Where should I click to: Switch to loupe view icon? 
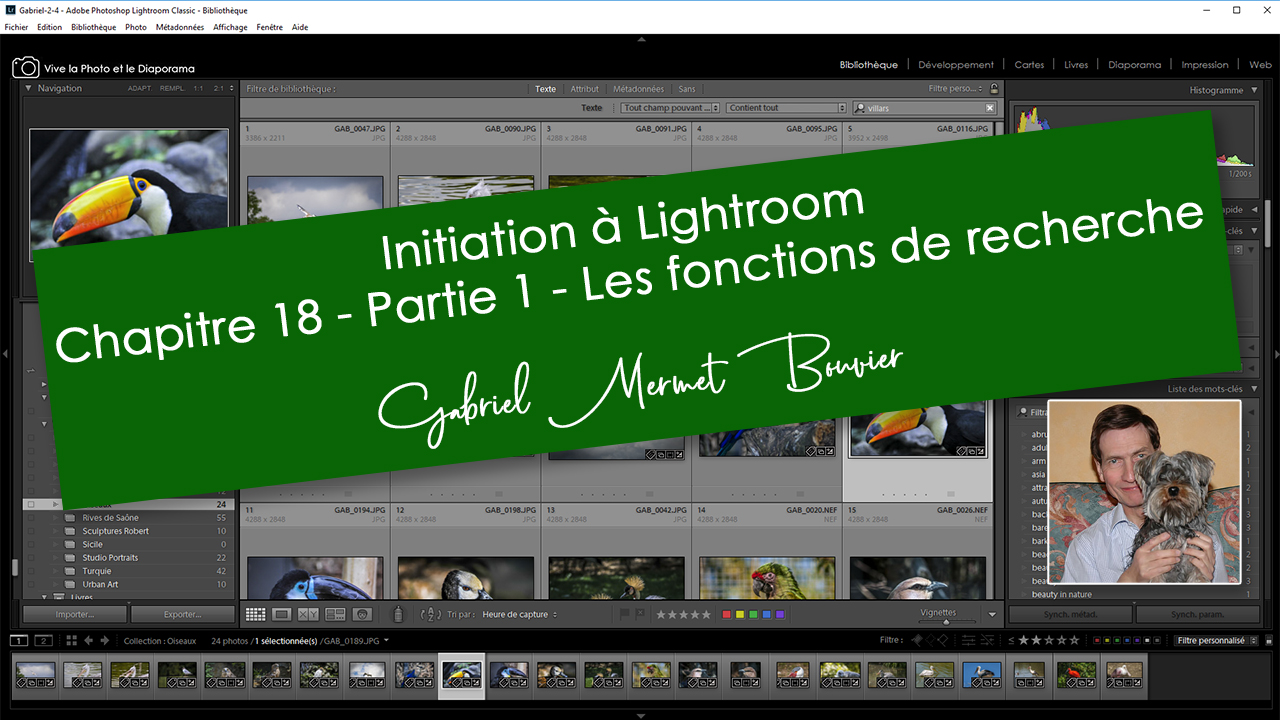(x=282, y=615)
